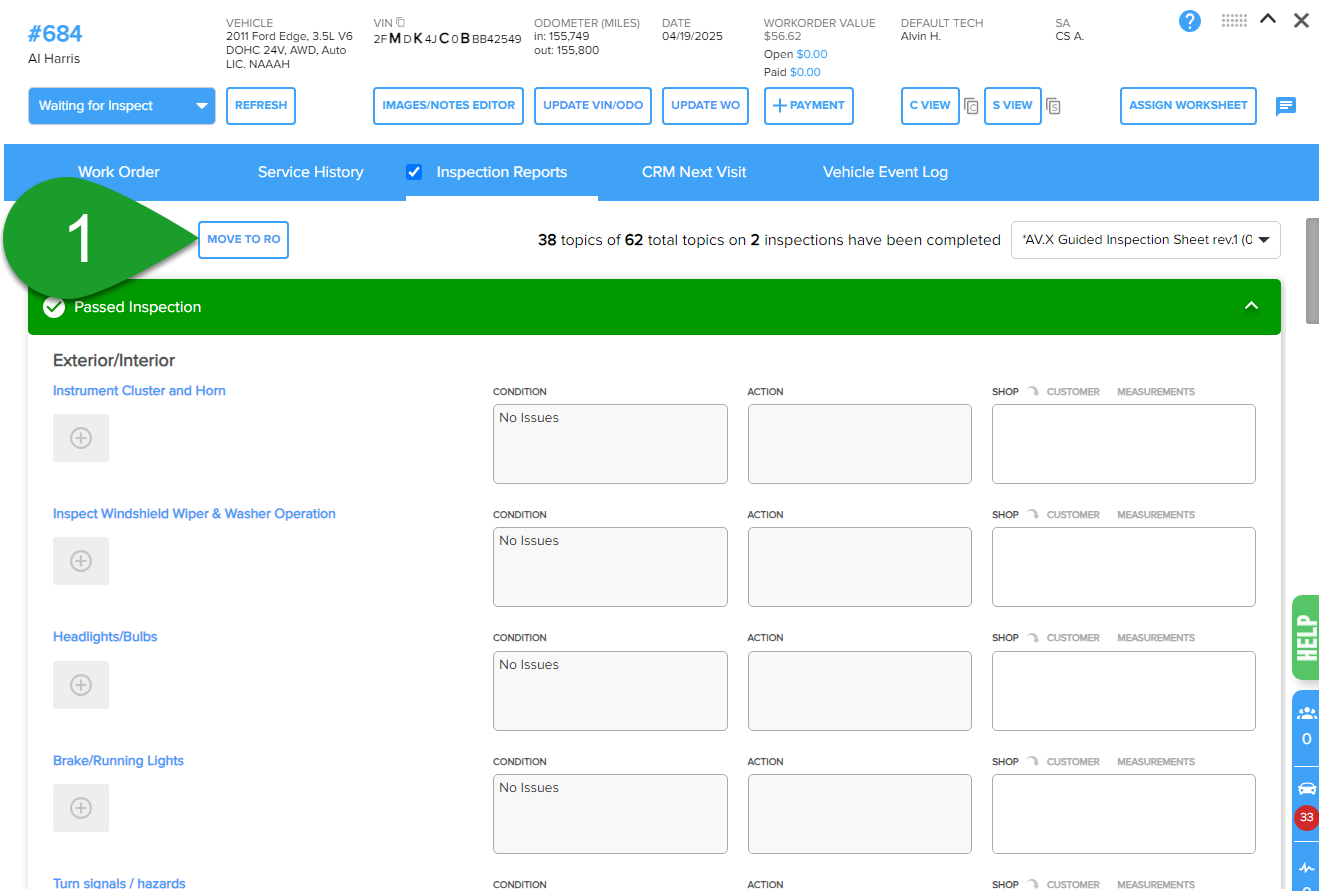Screen dimensions: 1319x891
Task: Open Brake/Running Lights topic link
Action: [118, 761]
